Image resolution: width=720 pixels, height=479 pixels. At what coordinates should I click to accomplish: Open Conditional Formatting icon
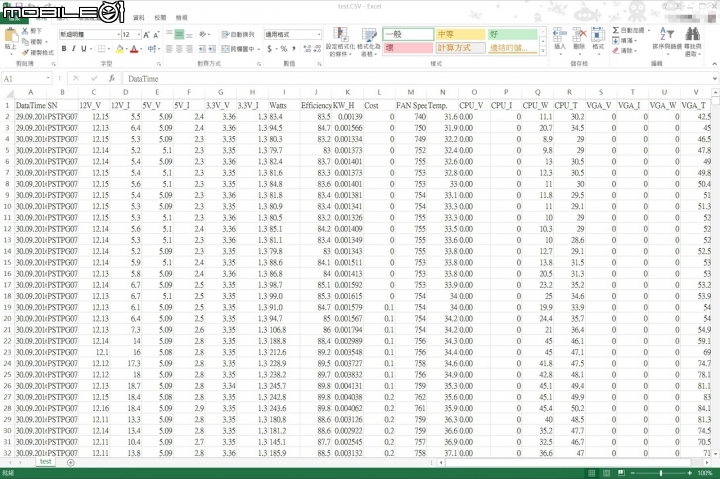[340, 35]
